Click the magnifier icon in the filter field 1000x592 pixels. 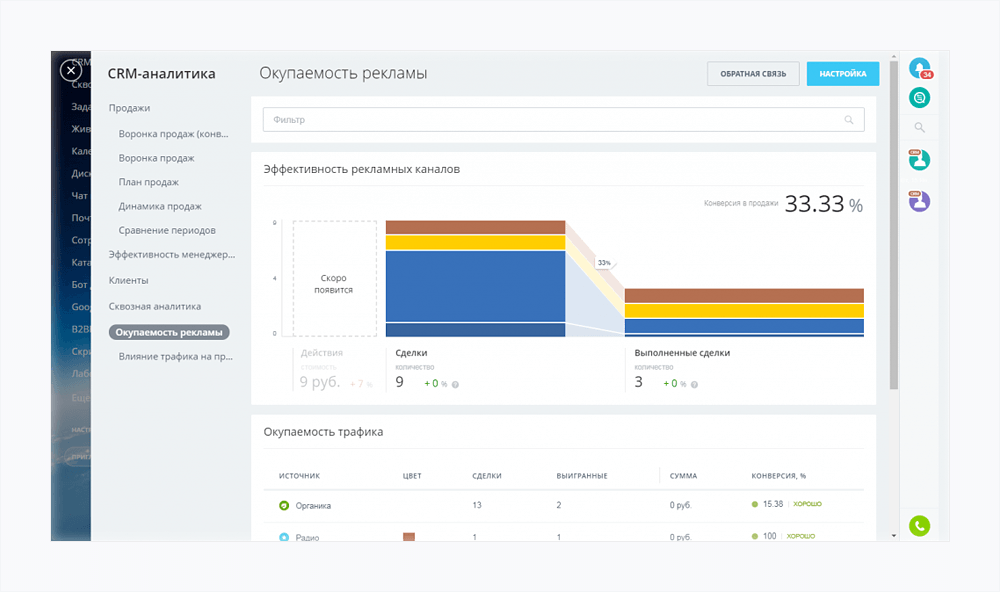849,120
